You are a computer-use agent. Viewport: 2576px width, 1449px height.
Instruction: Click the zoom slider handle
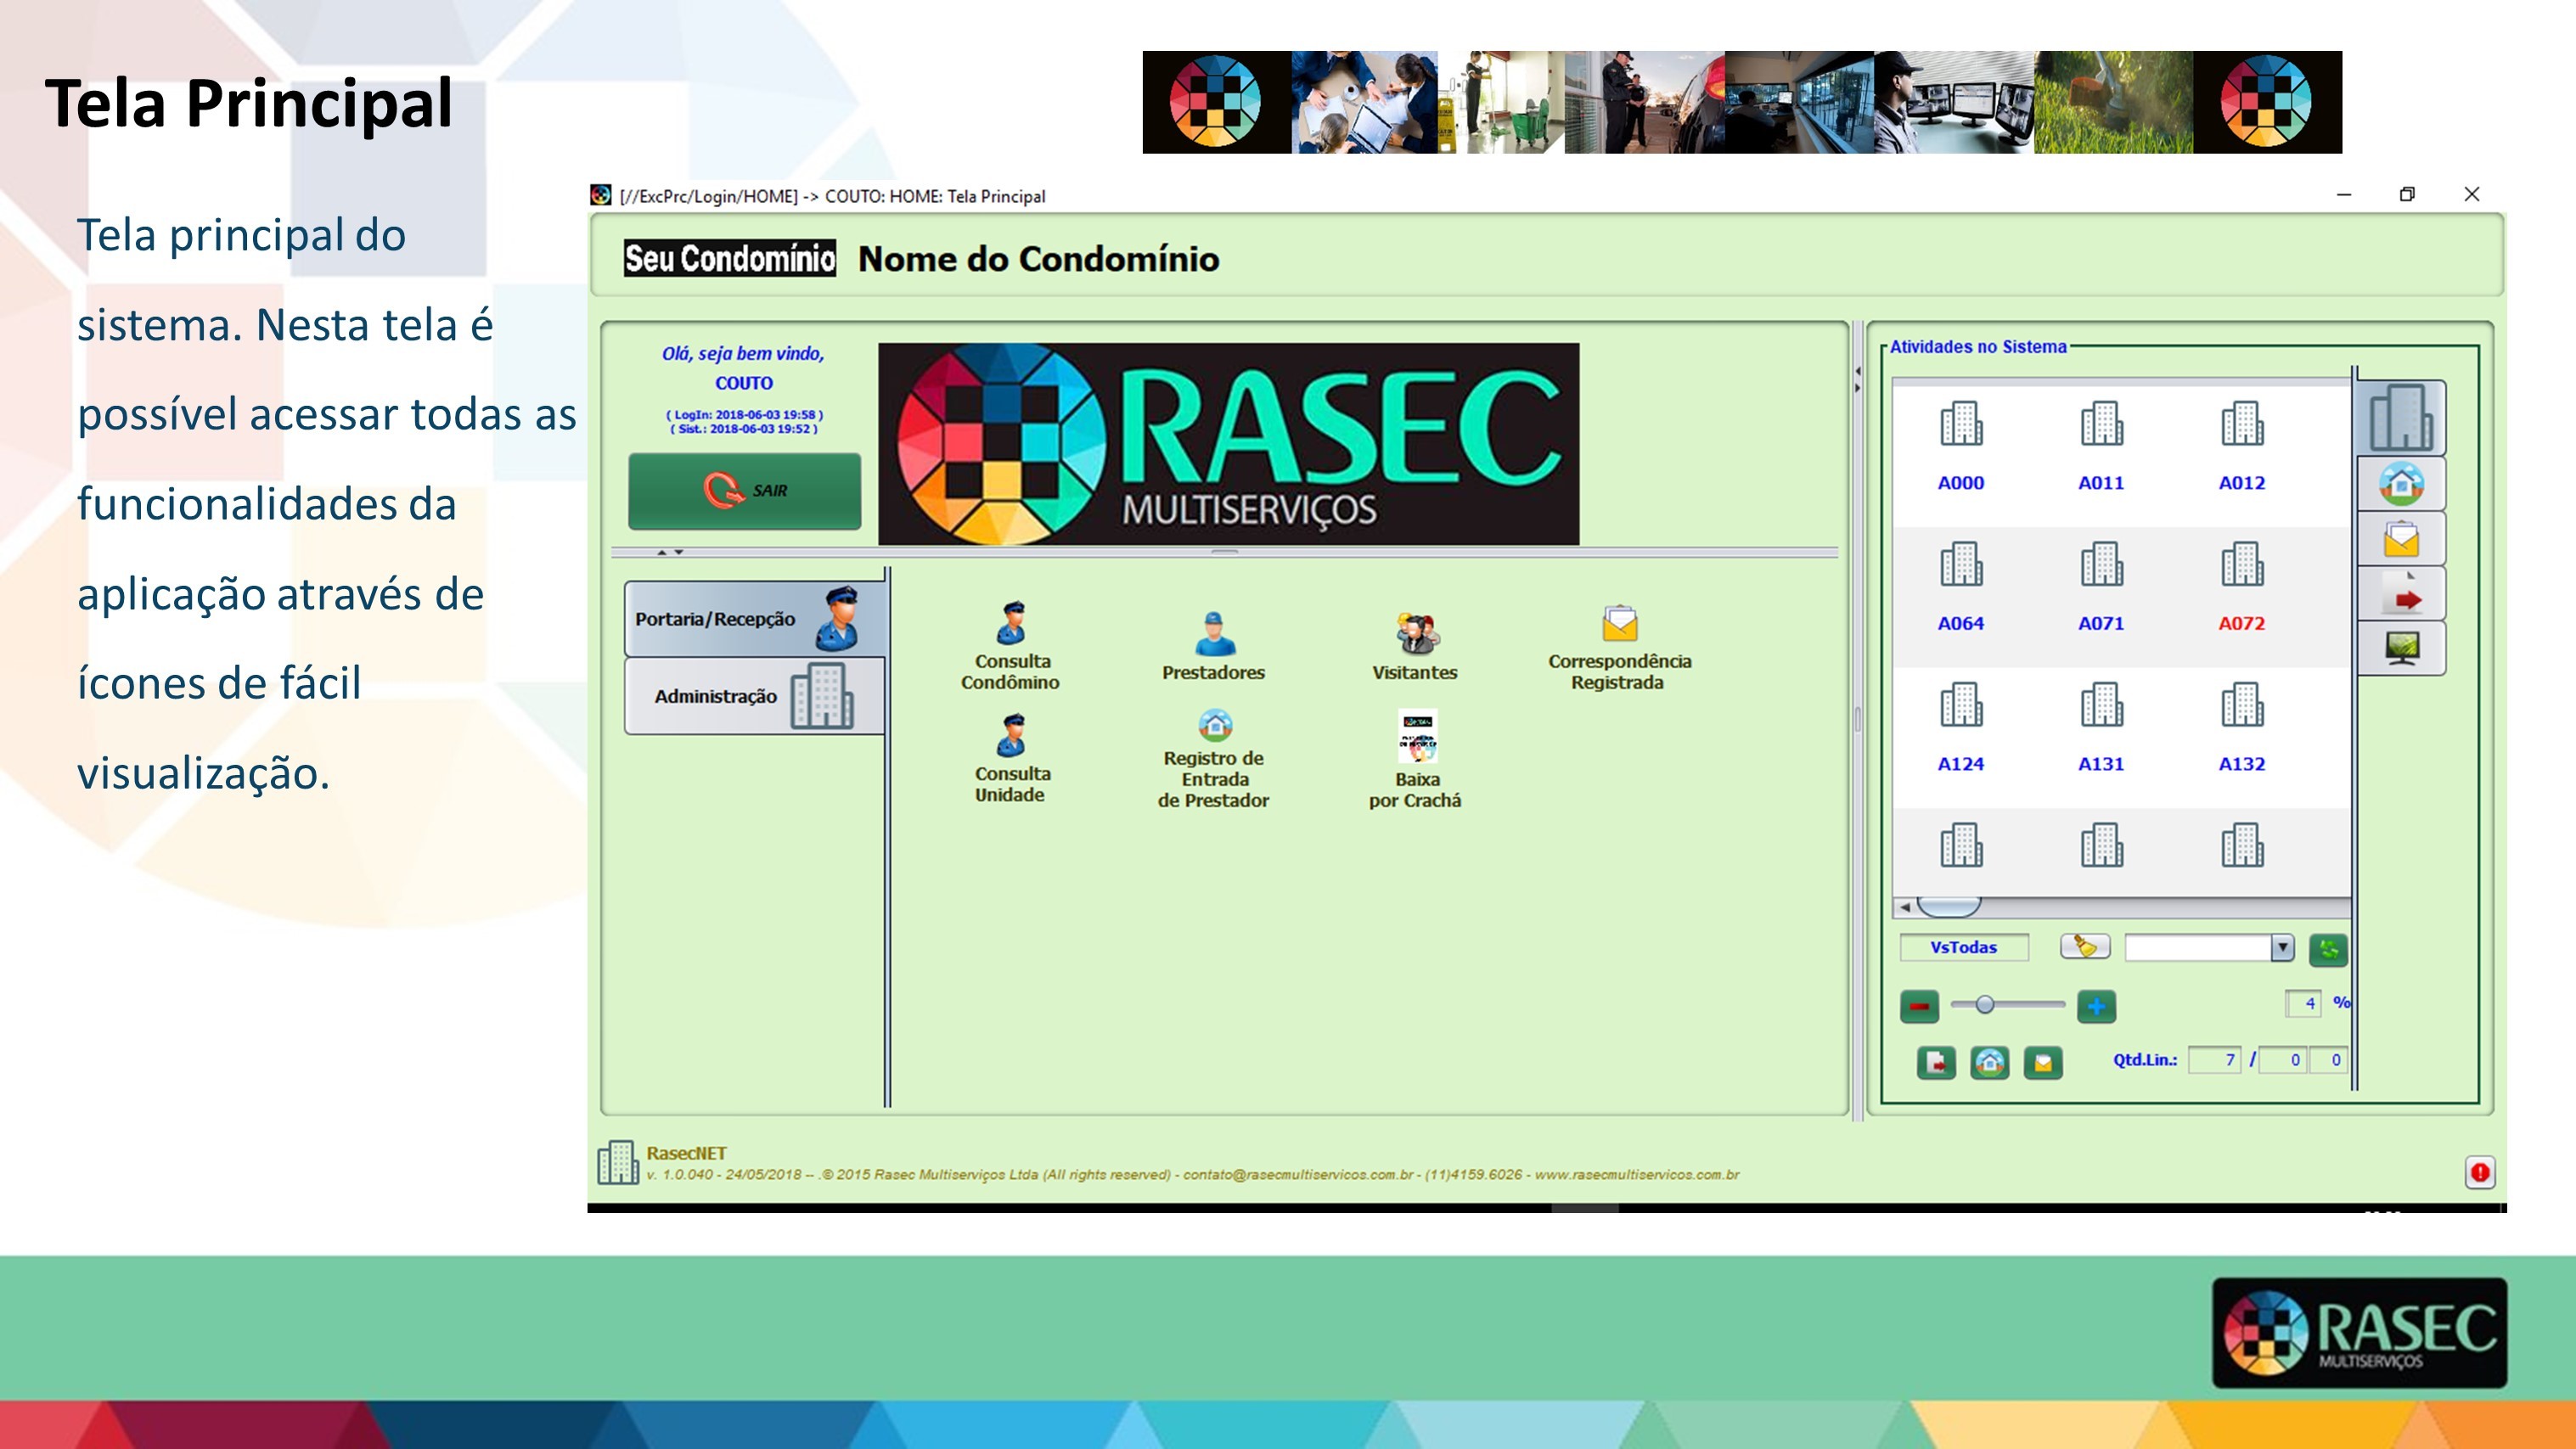point(1985,1005)
